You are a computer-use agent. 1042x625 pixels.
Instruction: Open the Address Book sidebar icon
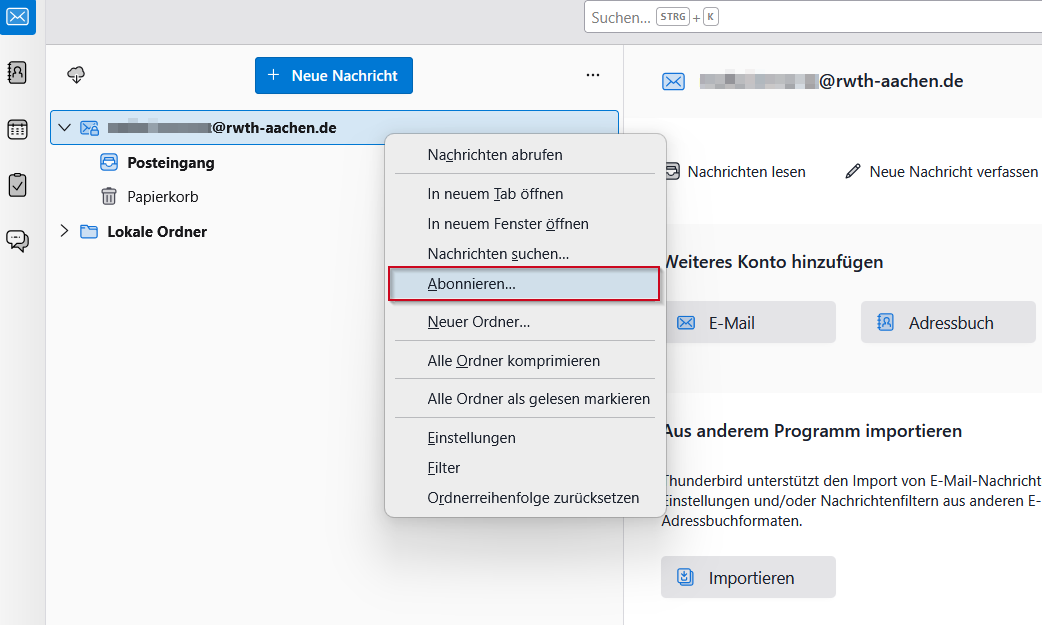(x=17, y=72)
